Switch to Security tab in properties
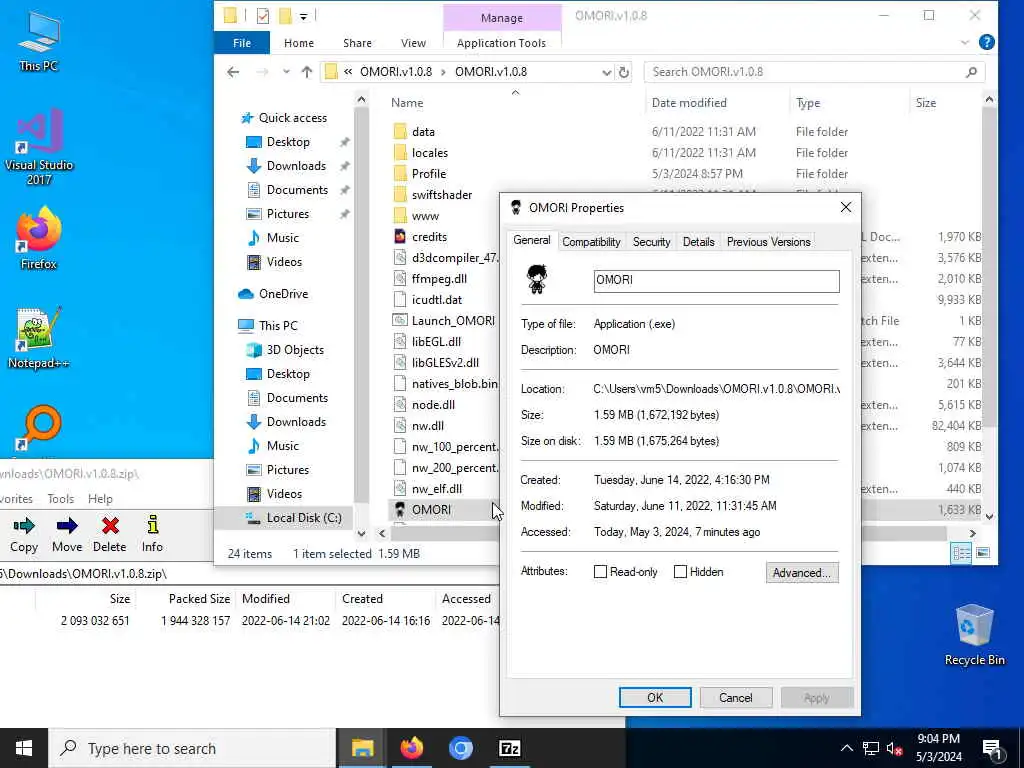1024x768 pixels. 651,242
